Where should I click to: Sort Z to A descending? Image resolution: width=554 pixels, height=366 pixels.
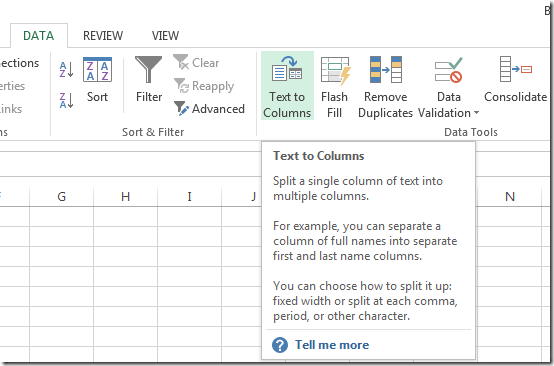point(66,101)
